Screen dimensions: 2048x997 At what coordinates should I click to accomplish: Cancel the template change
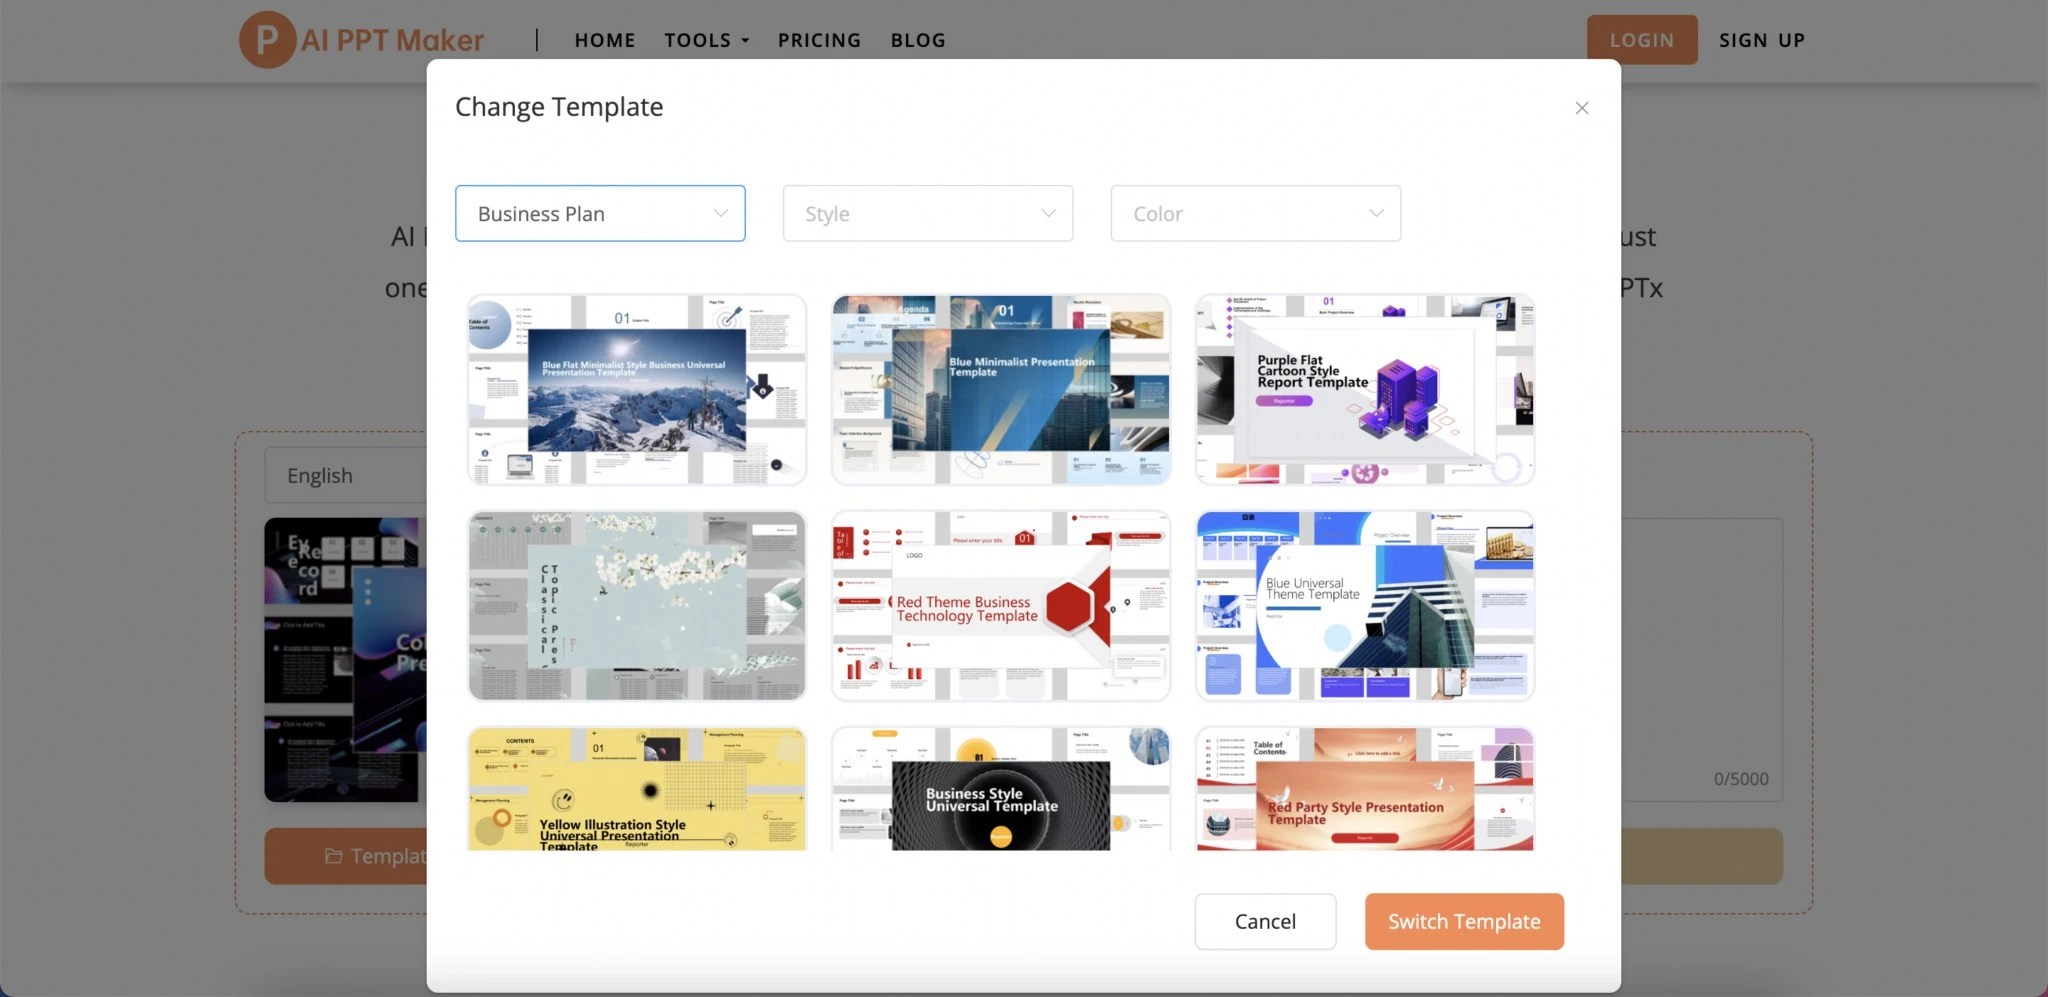click(1263, 921)
